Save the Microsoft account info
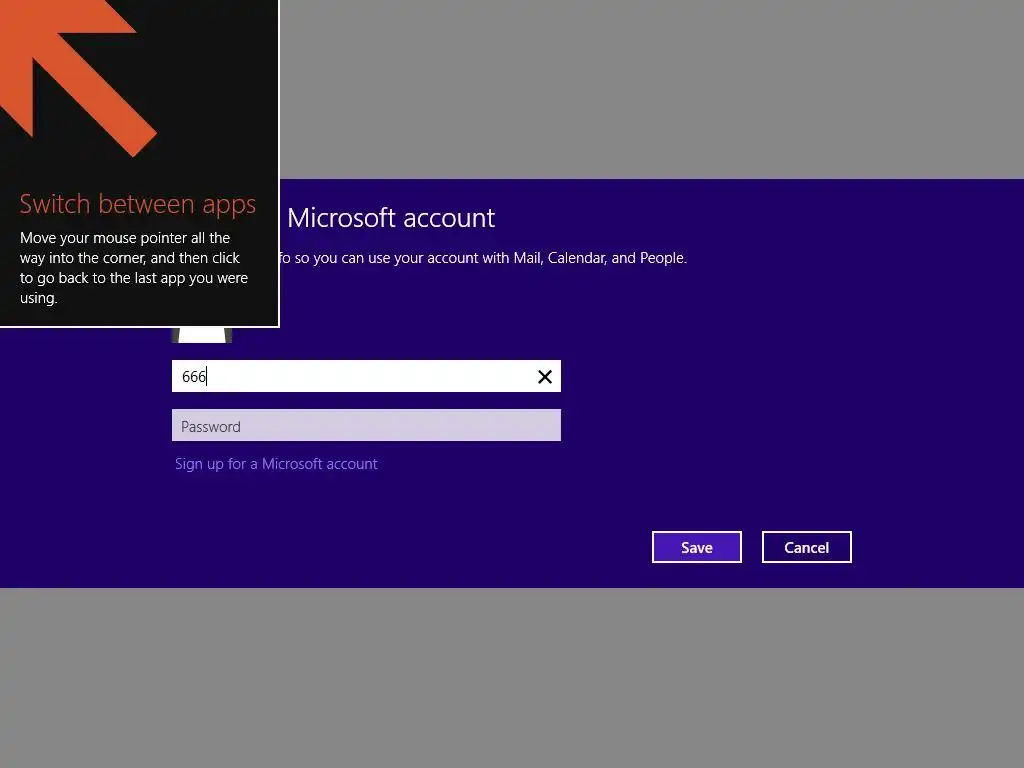1024x768 pixels. coord(696,547)
